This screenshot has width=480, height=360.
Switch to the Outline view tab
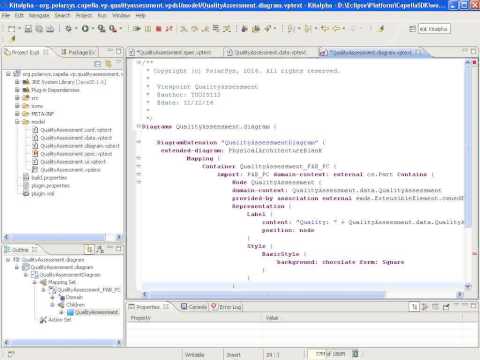tap(21, 249)
